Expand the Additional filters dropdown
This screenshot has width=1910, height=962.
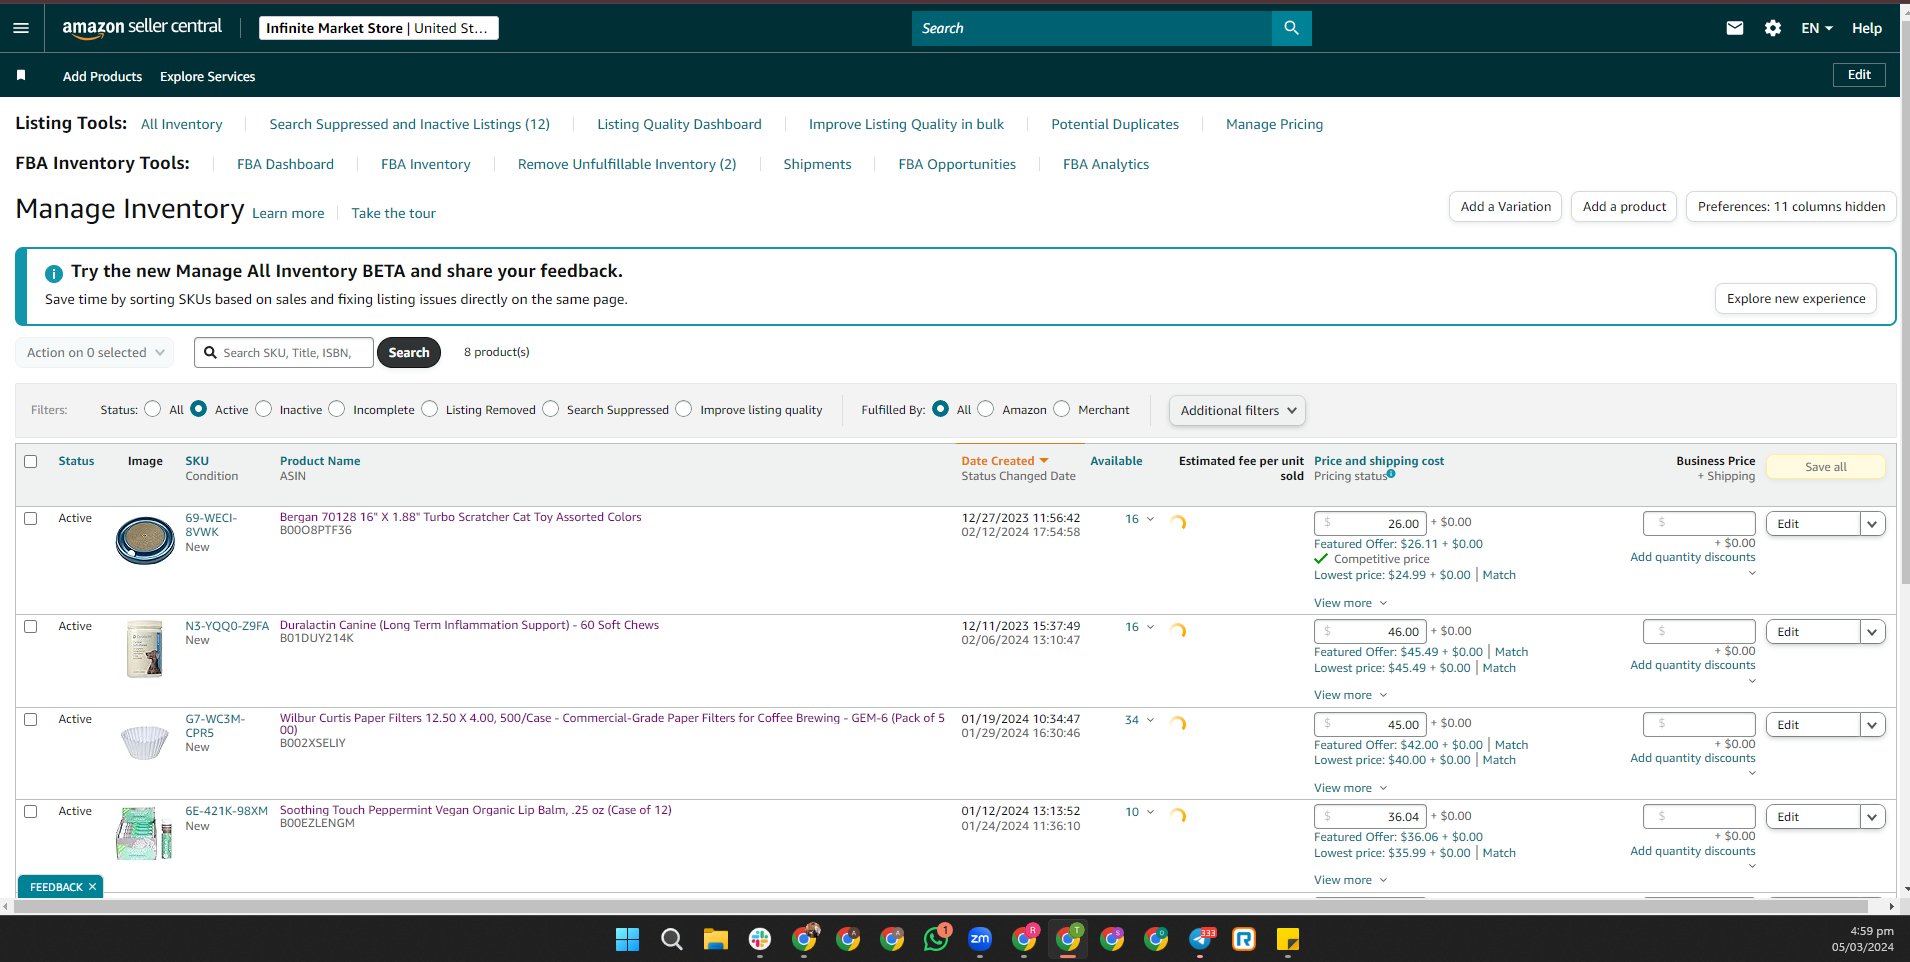[1237, 410]
